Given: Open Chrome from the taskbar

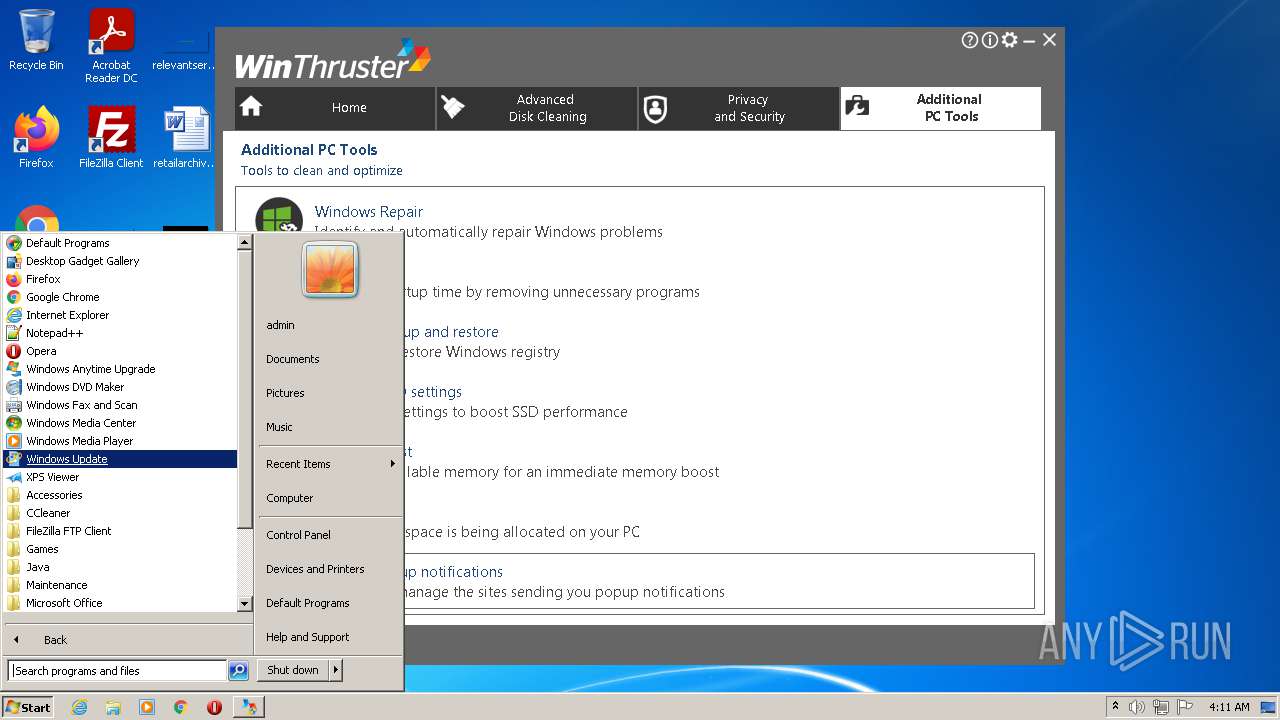Looking at the screenshot, I should [181, 707].
